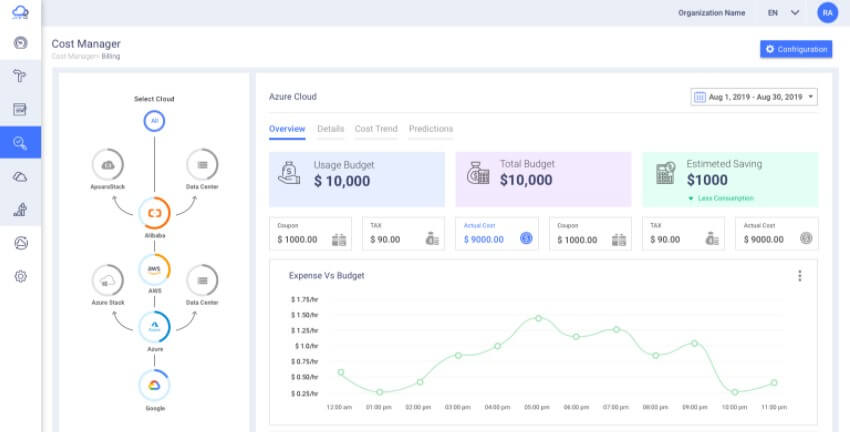Viewport: 850px width, 432px height.
Task: Click the Billing breadcrumb
Action: pyautogui.click(x=111, y=56)
